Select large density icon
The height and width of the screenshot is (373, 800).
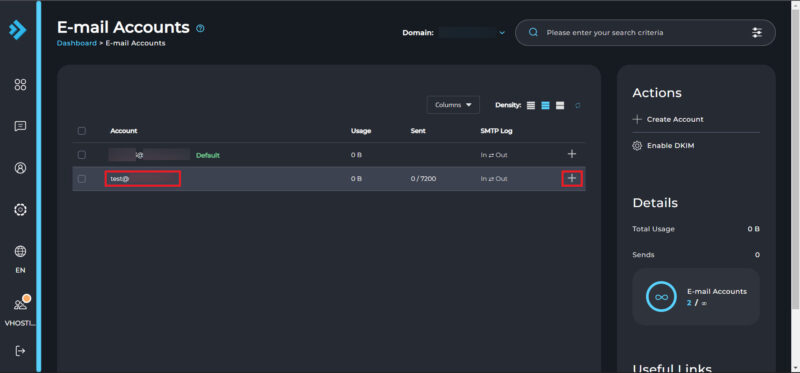[x=560, y=105]
